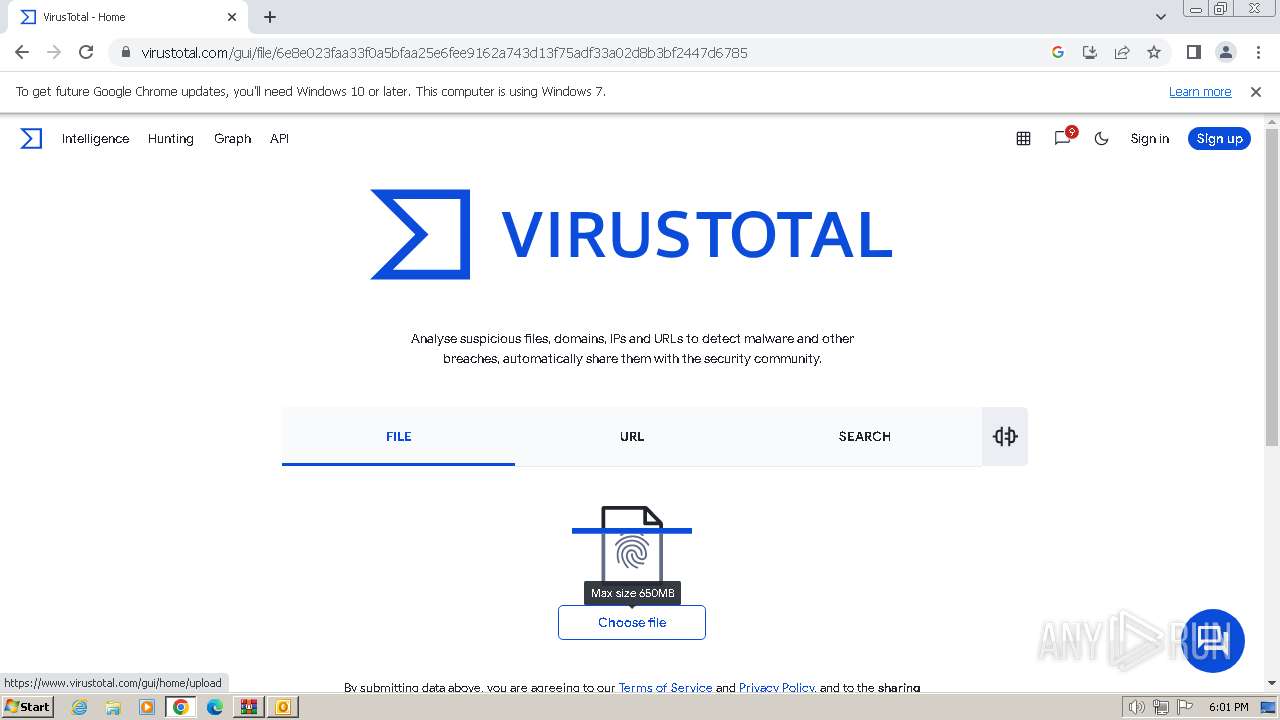
Task: Select the VirusTotal - Home browser tab
Action: pos(128,17)
